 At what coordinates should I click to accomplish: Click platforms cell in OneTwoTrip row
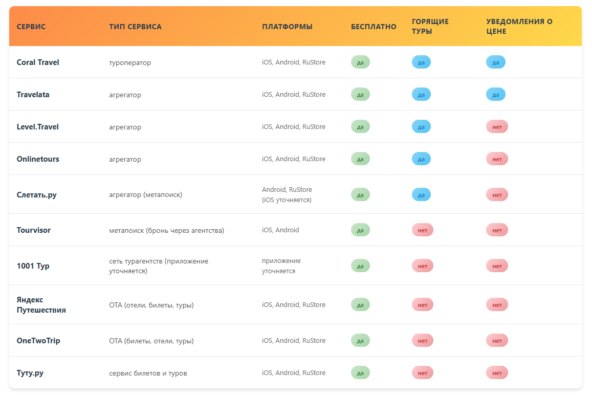coord(293,341)
